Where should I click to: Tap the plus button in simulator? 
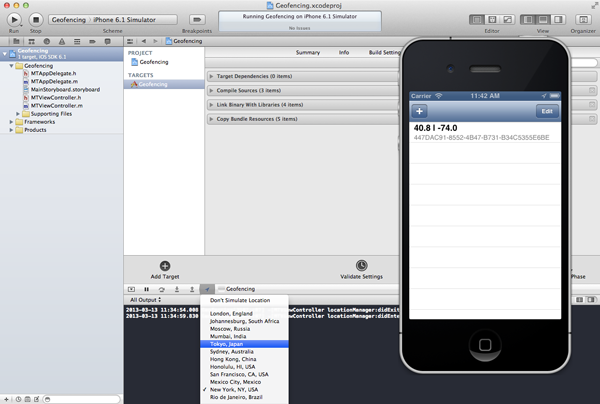(x=419, y=111)
